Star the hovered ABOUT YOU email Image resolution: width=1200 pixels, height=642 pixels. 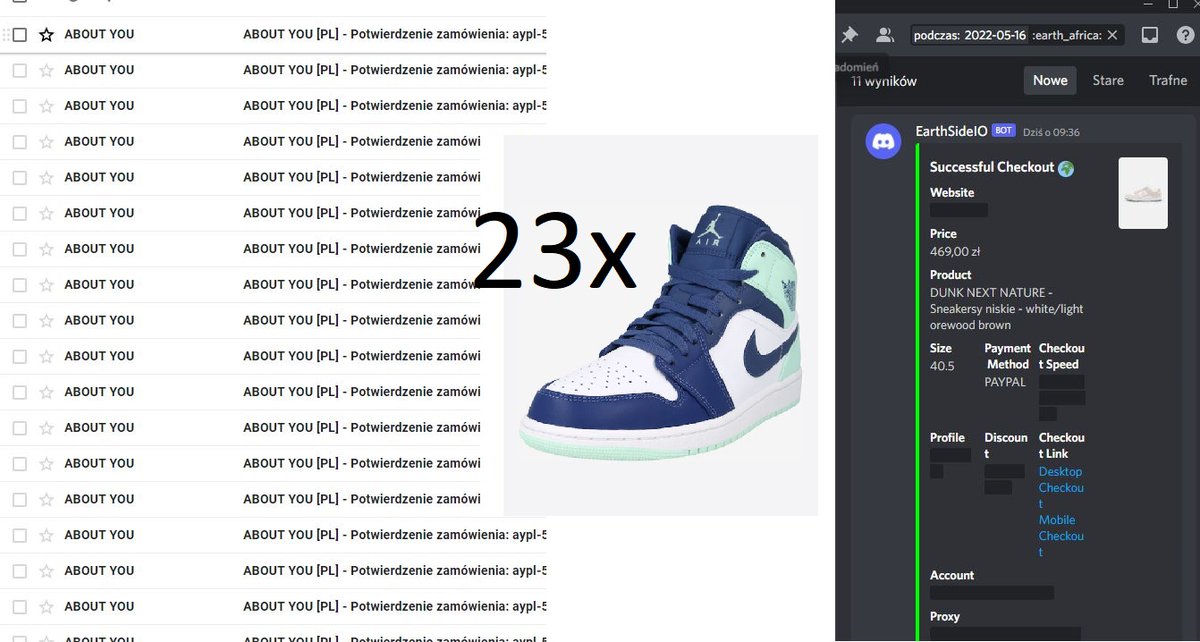(46, 35)
